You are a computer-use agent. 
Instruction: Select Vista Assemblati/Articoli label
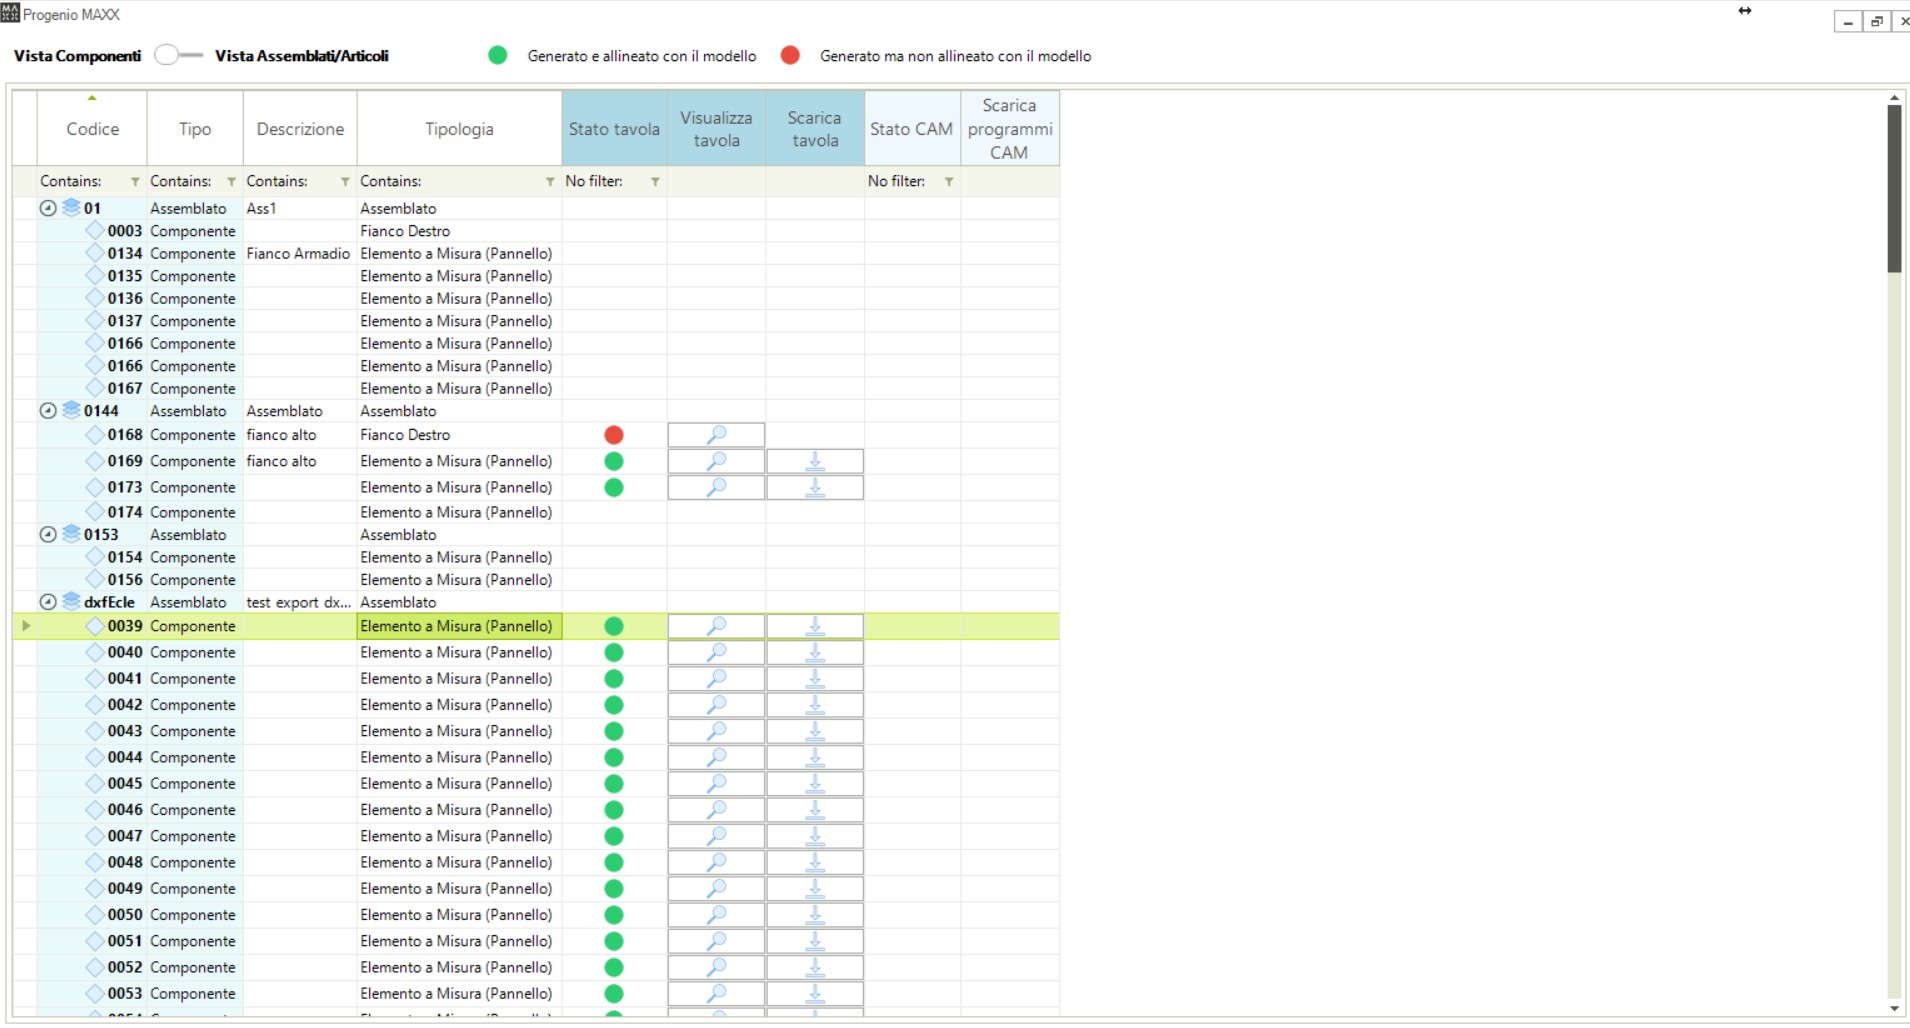coord(302,56)
